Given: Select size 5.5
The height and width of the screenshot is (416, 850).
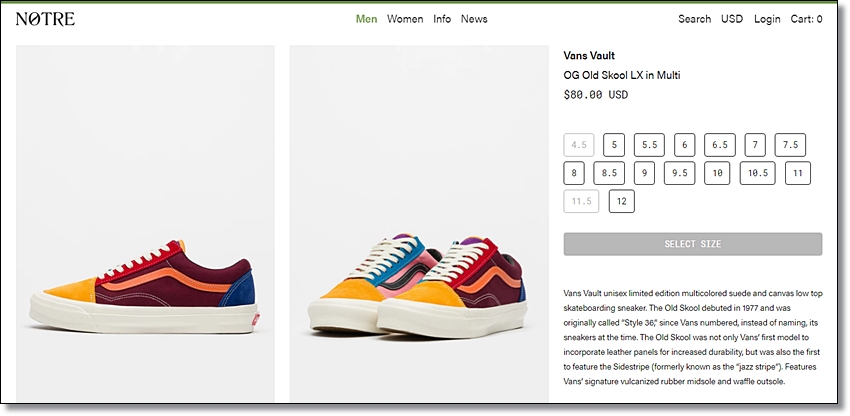Looking at the screenshot, I should pos(649,145).
